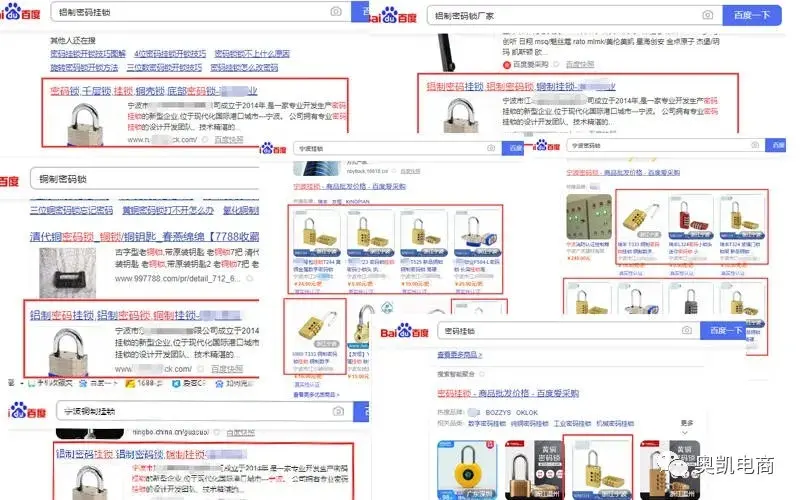Click search box containing 密码挂锁 in bottom panel
800x500 pixels.
tap(568, 331)
